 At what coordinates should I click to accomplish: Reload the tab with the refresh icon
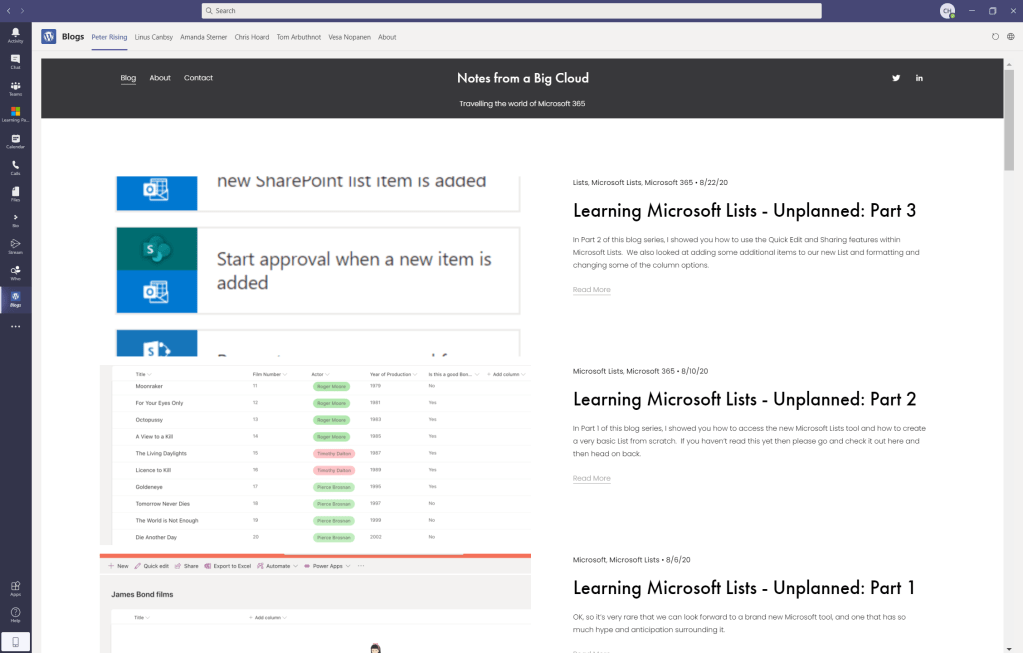(995, 37)
